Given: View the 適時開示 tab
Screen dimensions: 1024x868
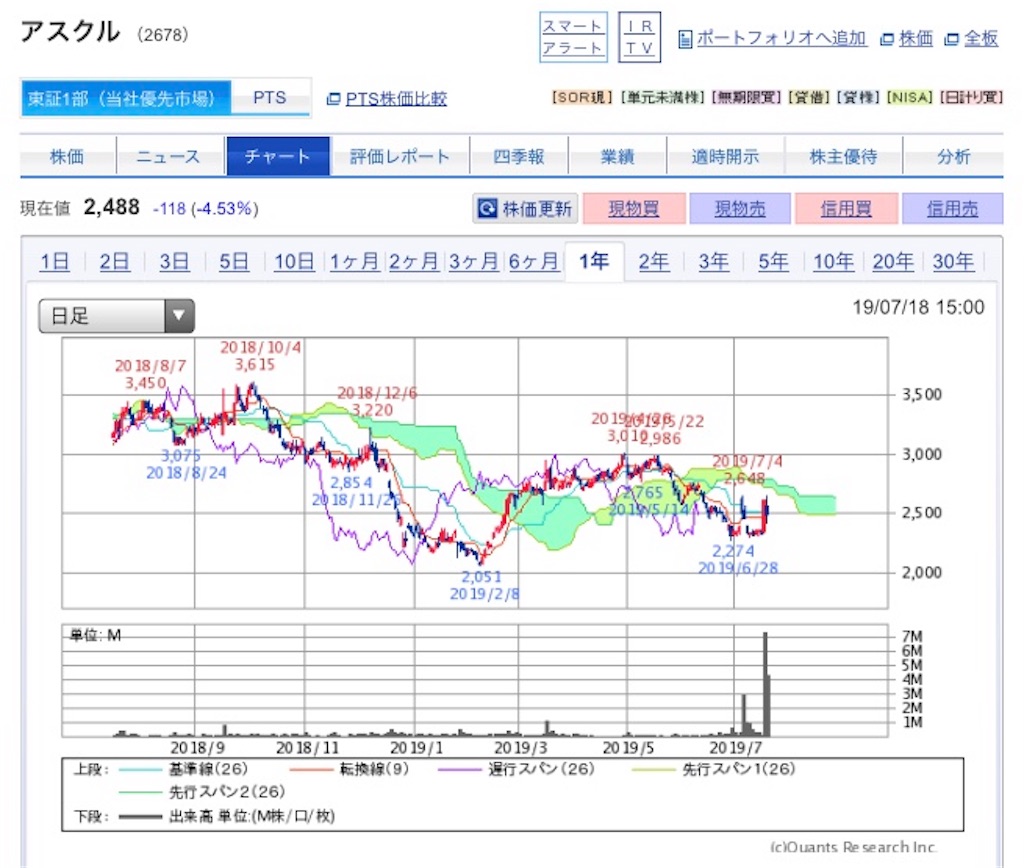Looking at the screenshot, I should coord(725,156).
